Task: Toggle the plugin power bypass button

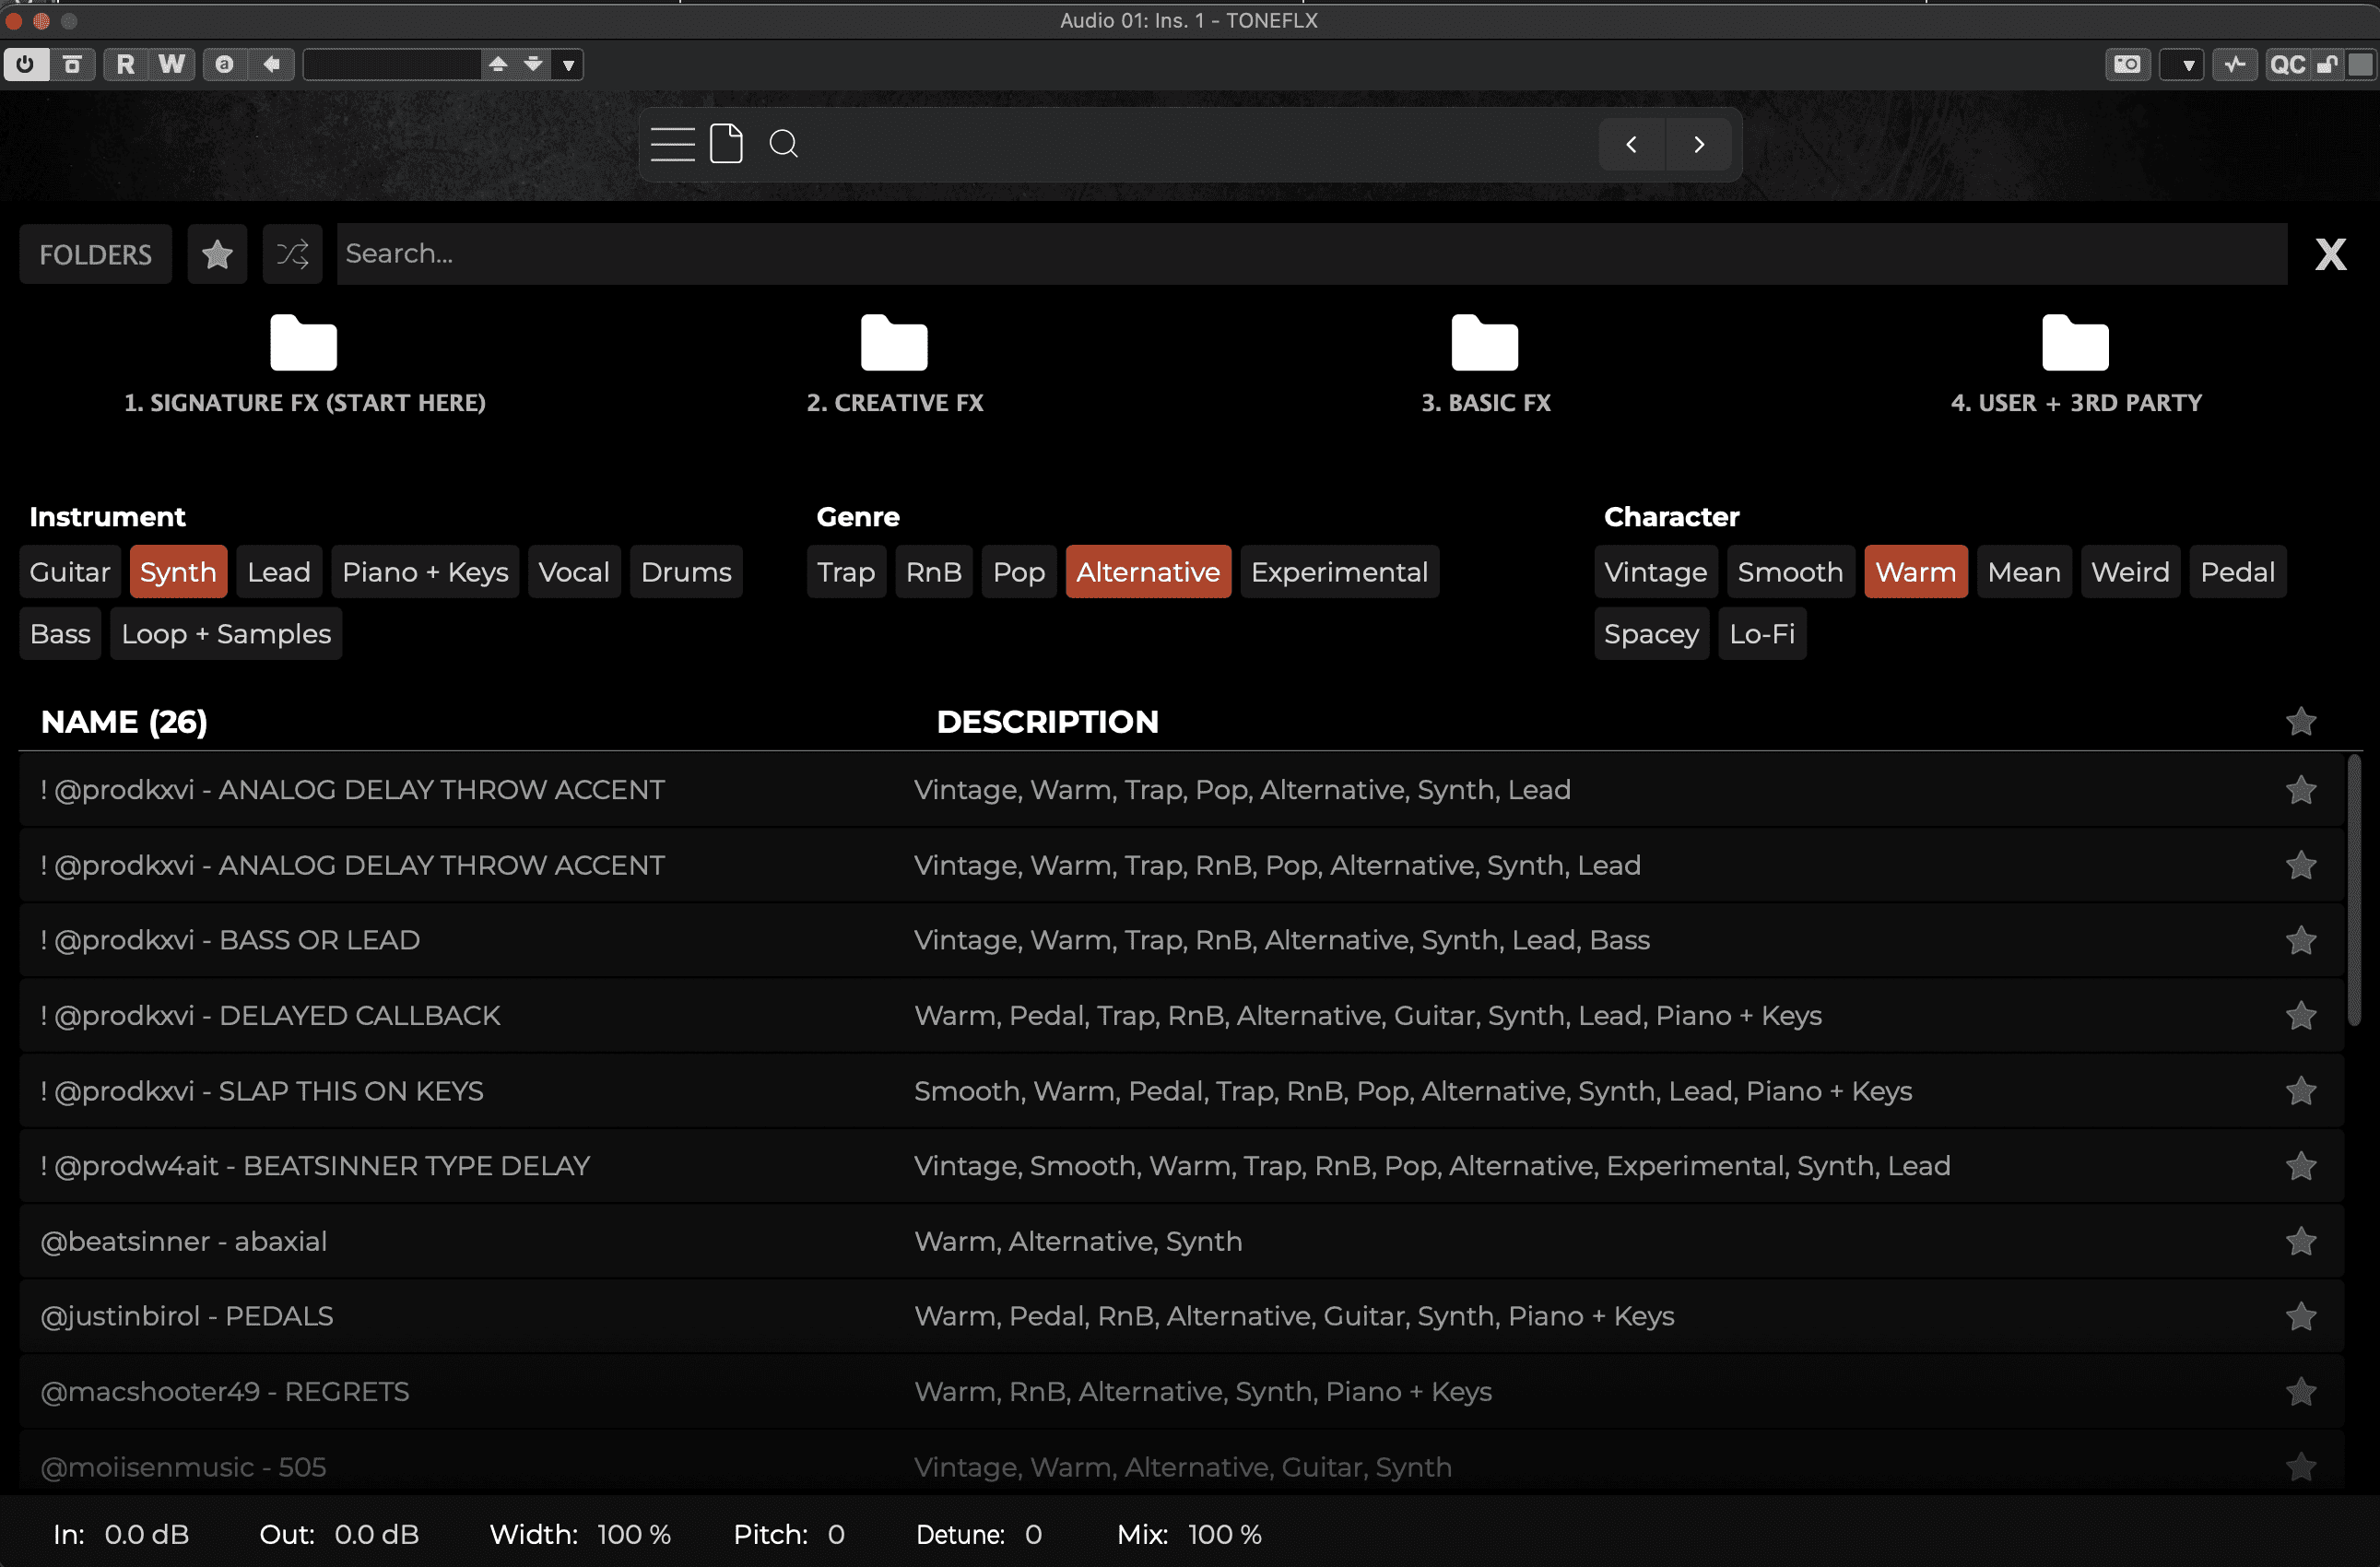Action: pos(26,65)
